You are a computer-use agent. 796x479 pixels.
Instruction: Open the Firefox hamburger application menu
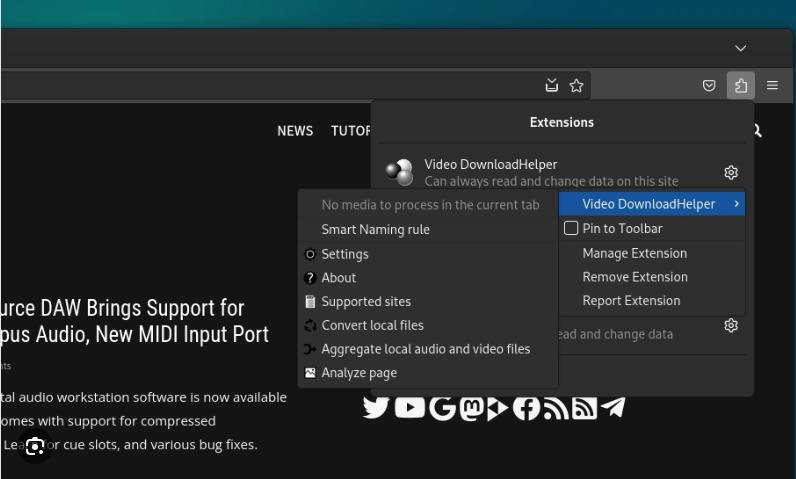772,85
